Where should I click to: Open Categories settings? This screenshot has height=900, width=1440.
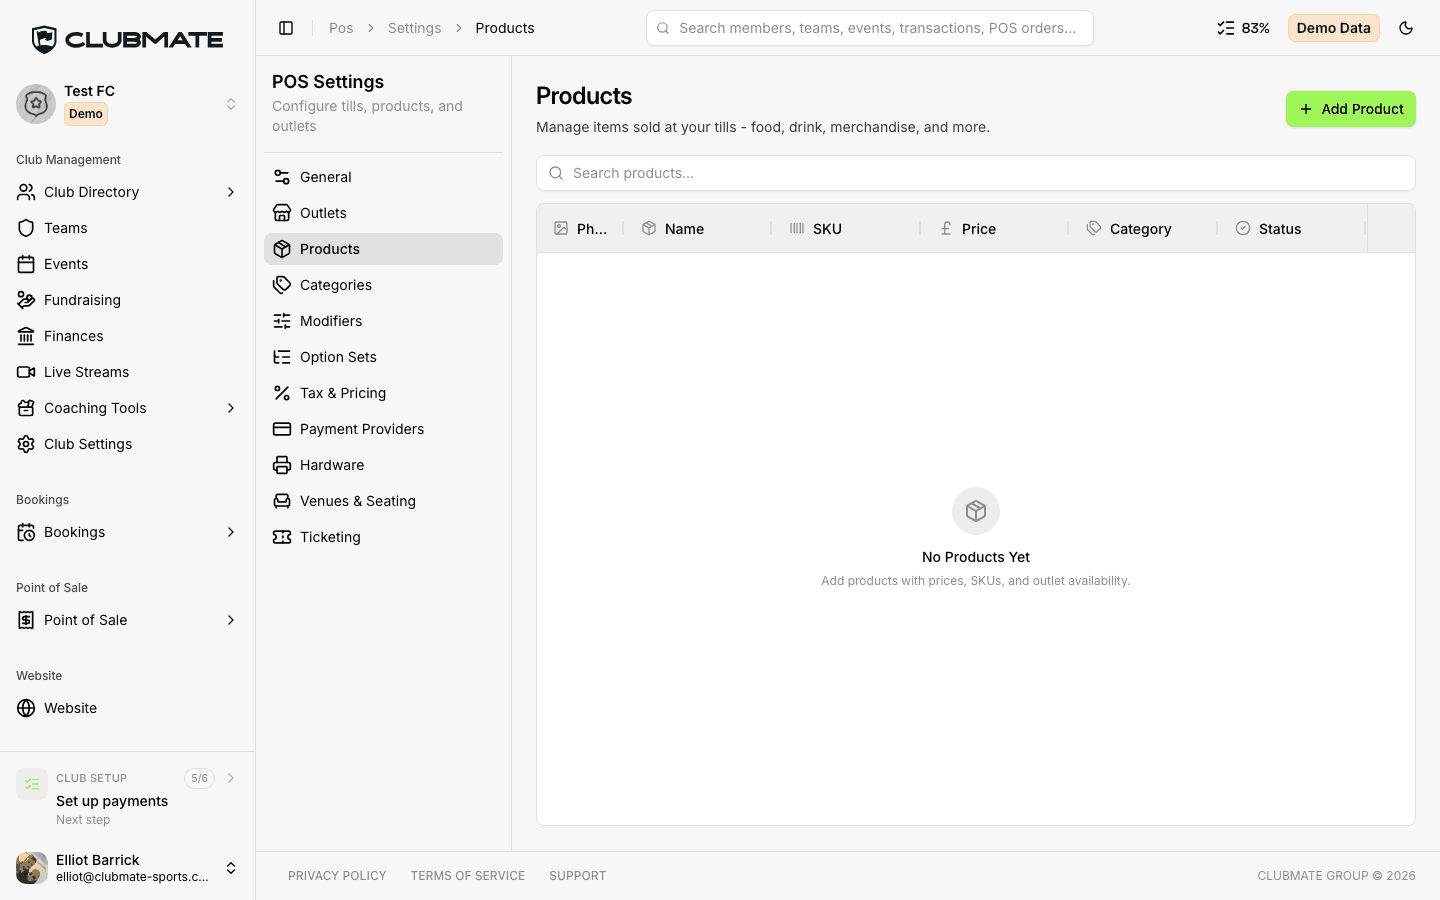click(383, 285)
